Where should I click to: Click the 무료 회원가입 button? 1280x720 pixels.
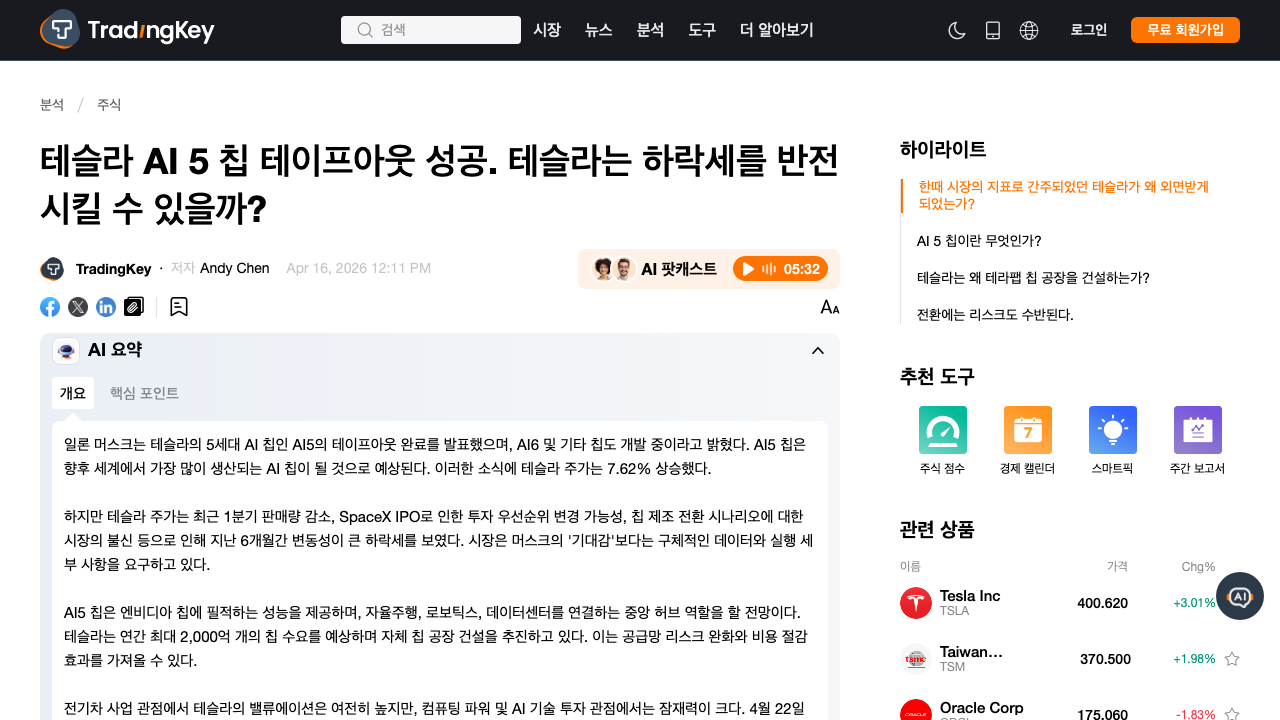(x=1185, y=30)
